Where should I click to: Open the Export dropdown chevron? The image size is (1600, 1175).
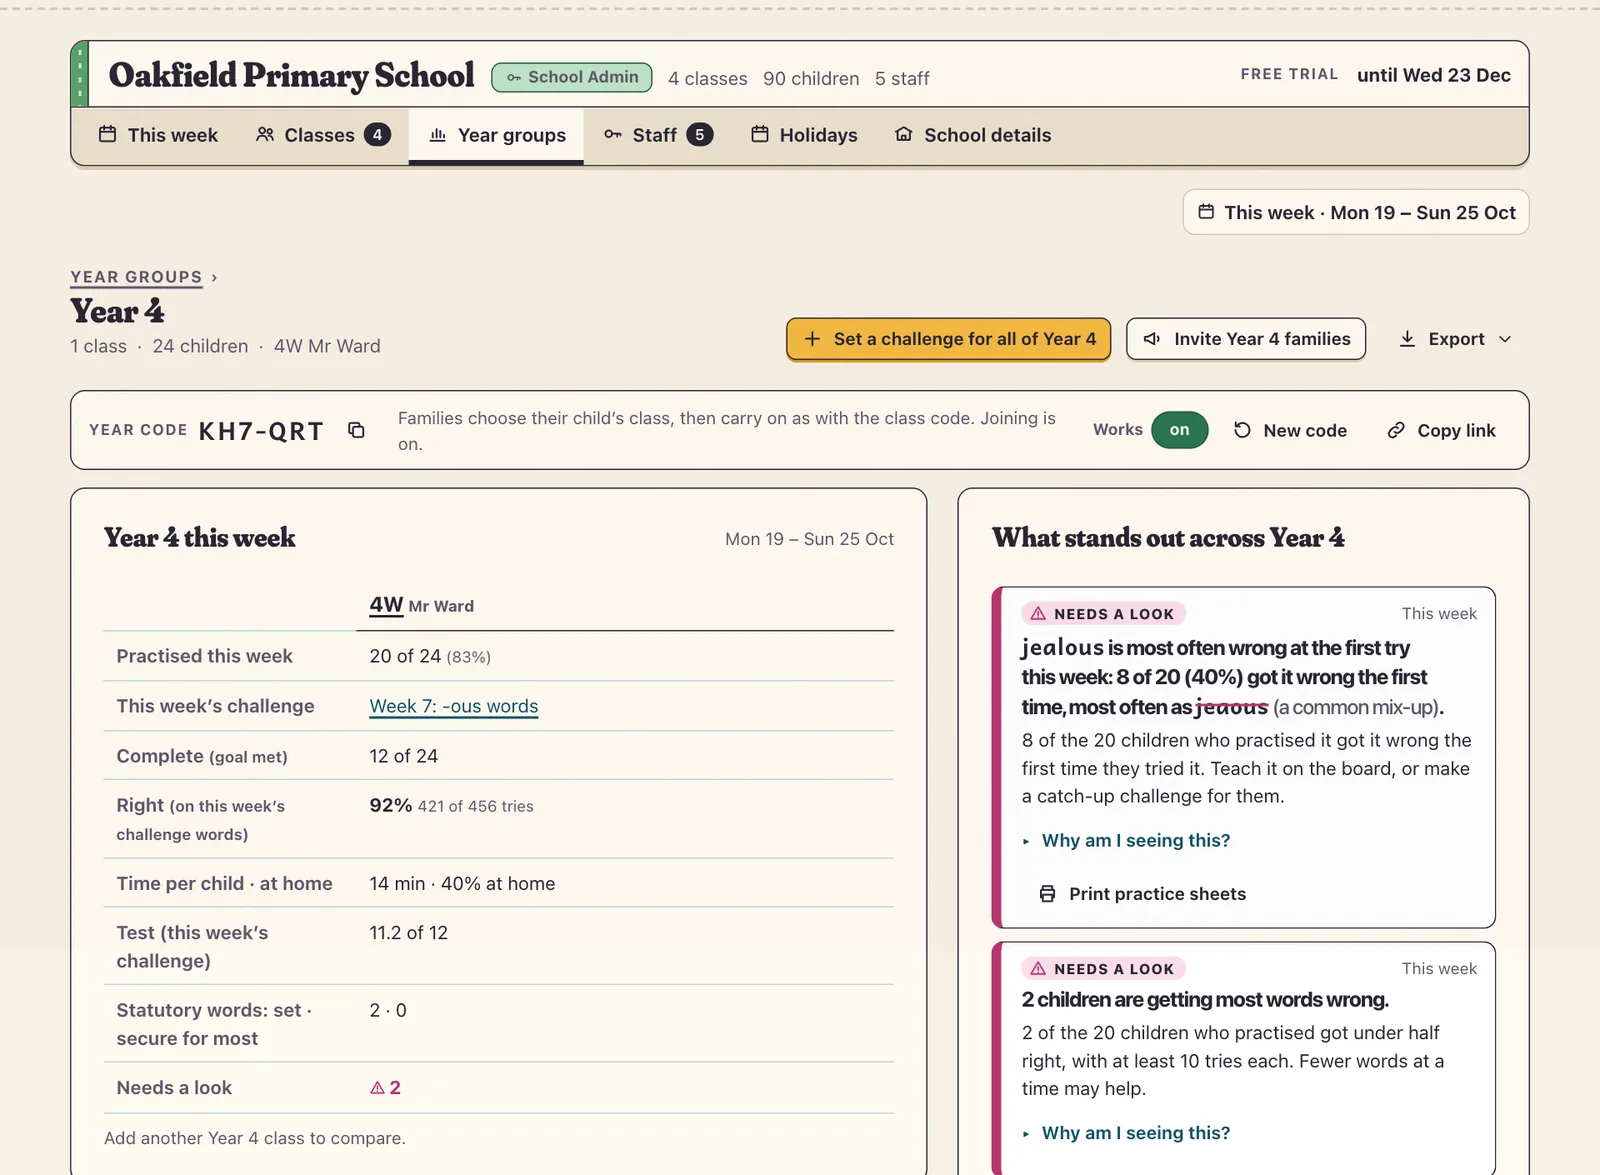click(x=1505, y=340)
